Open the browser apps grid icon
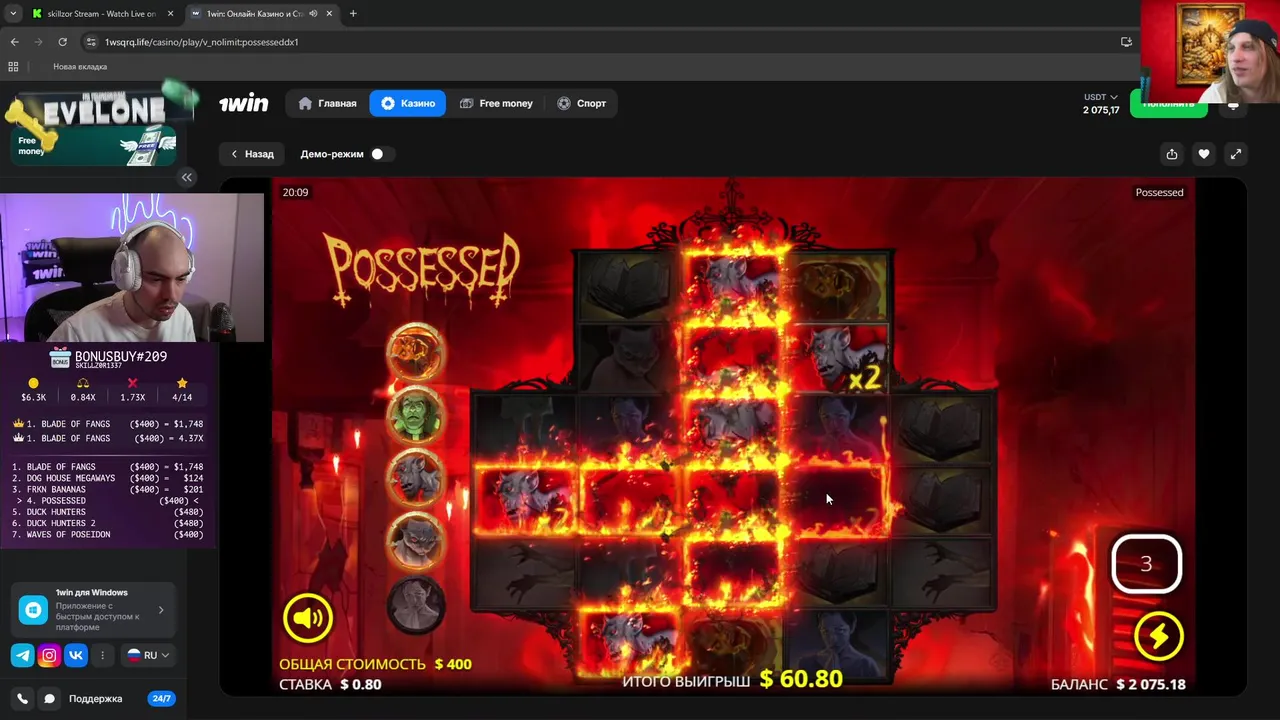 13,66
